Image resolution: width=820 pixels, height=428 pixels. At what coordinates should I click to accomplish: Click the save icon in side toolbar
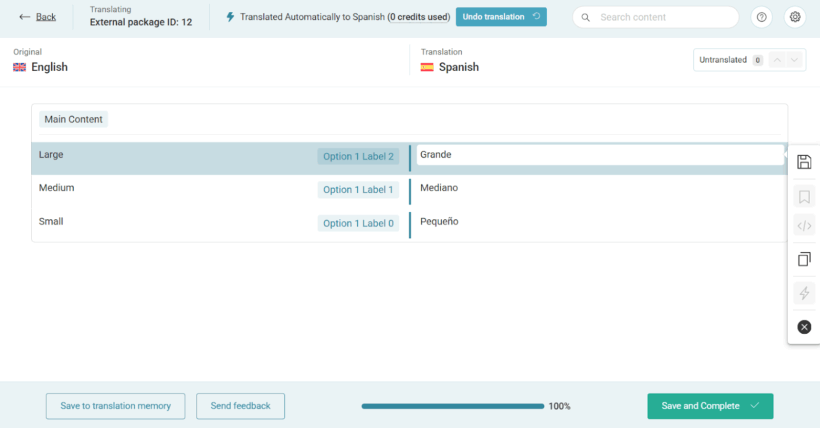coord(804,162)
